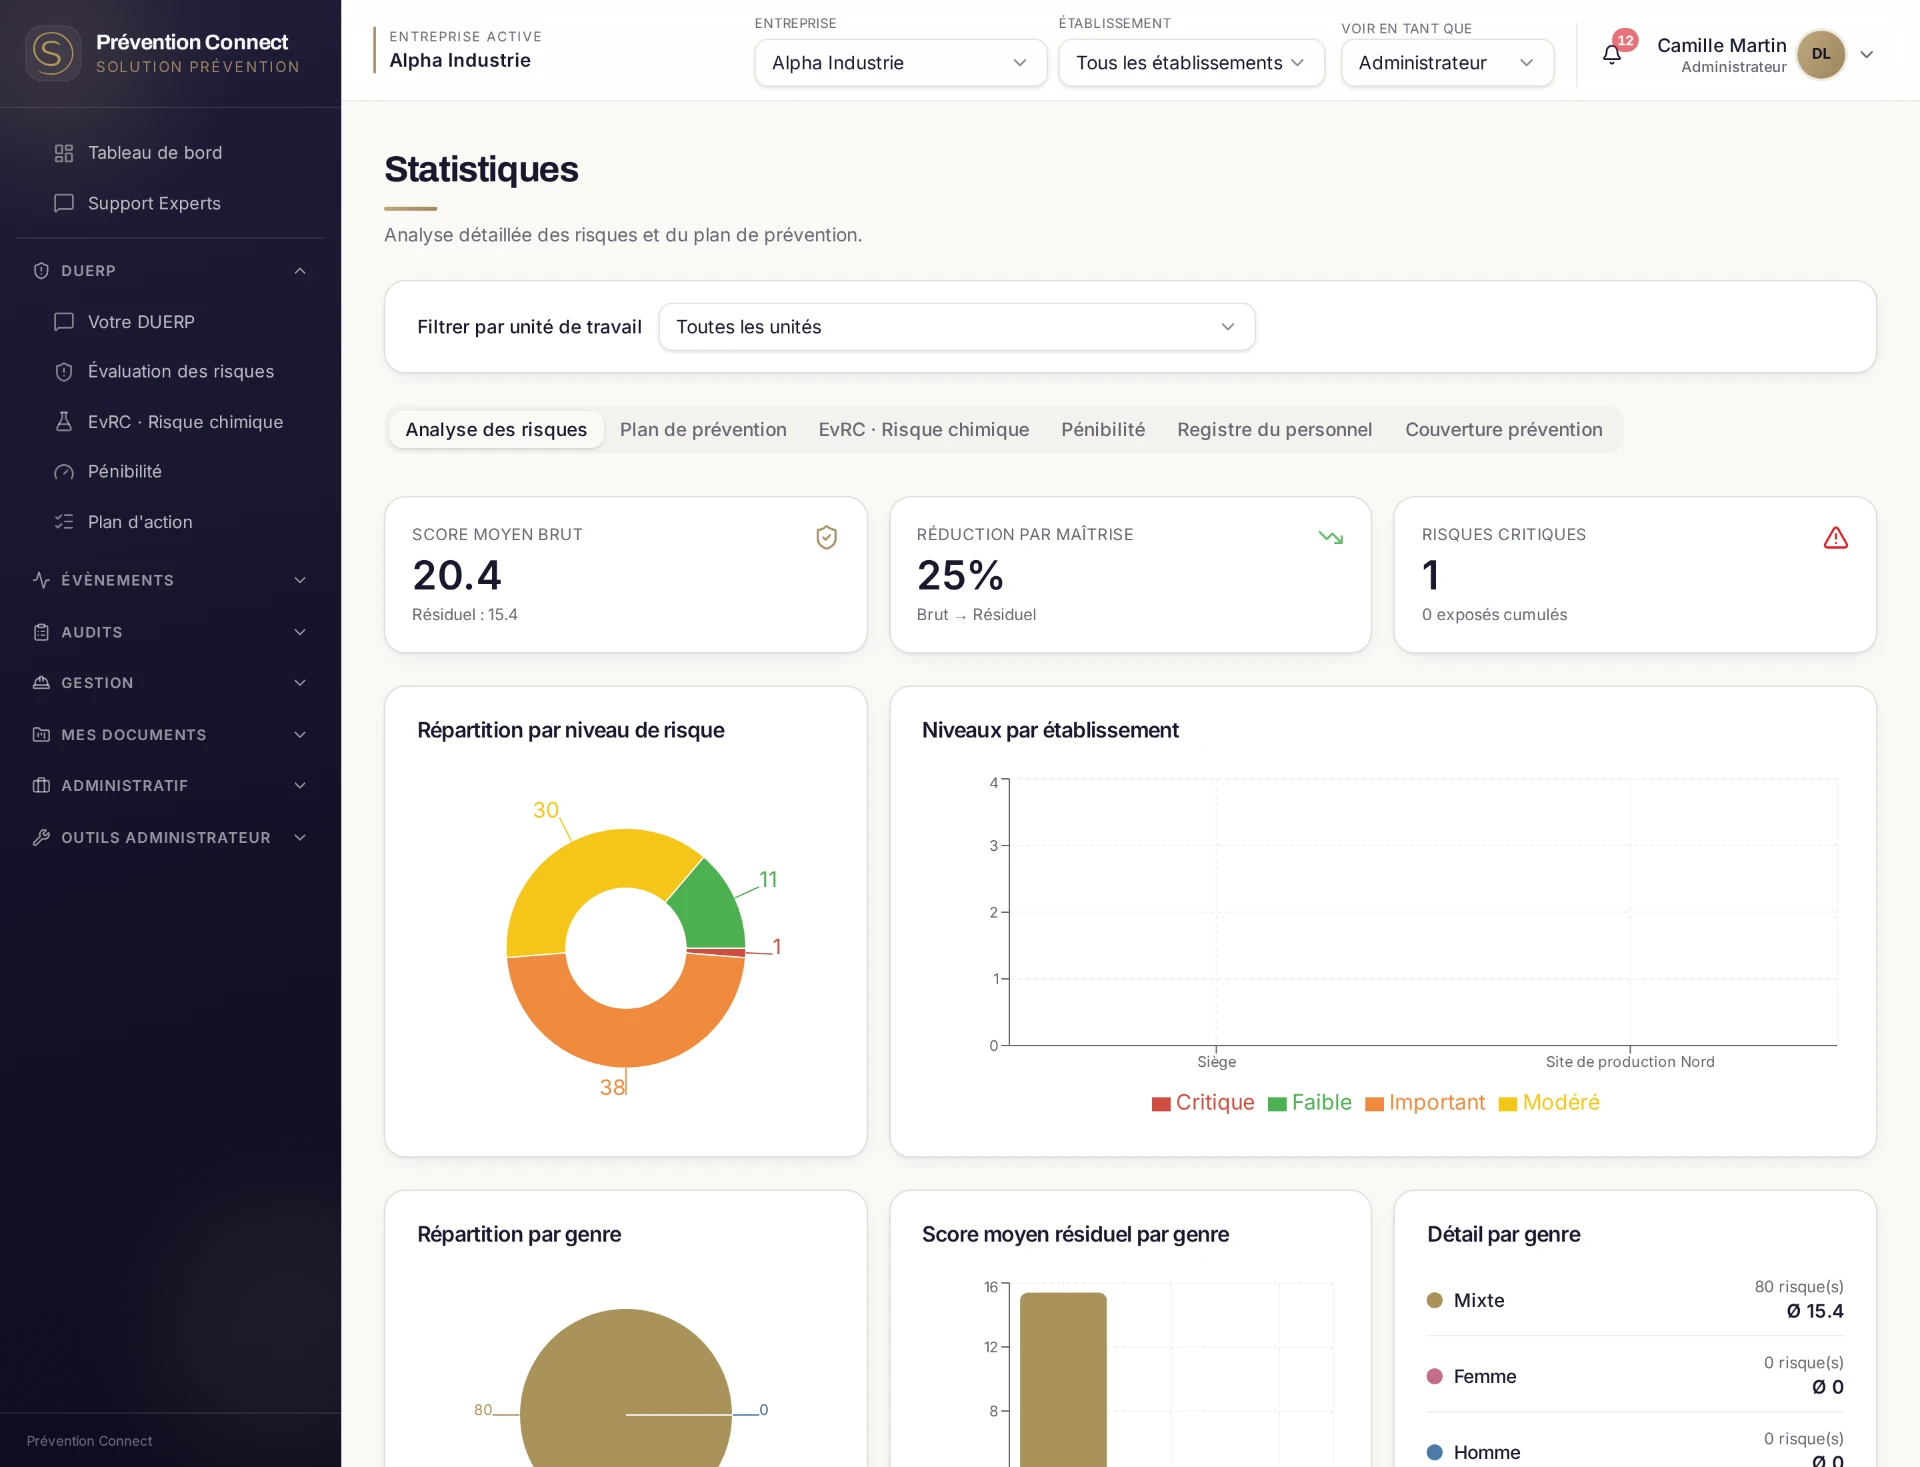Click the Homme row in Détail par genre
This screenshot has width=1920, height=1467.
click(1635, 1451)
